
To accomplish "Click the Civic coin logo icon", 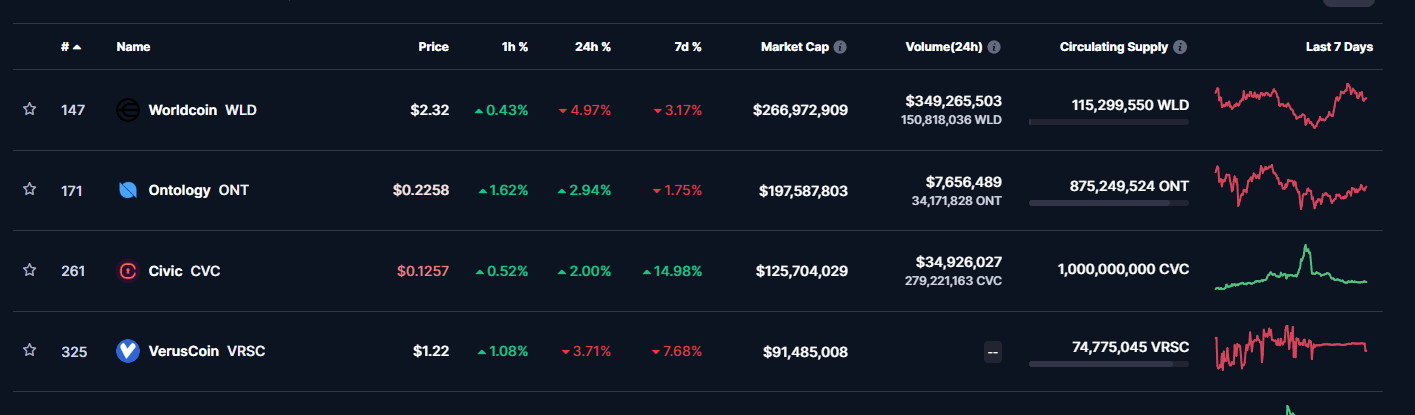I will coord(128,270).
